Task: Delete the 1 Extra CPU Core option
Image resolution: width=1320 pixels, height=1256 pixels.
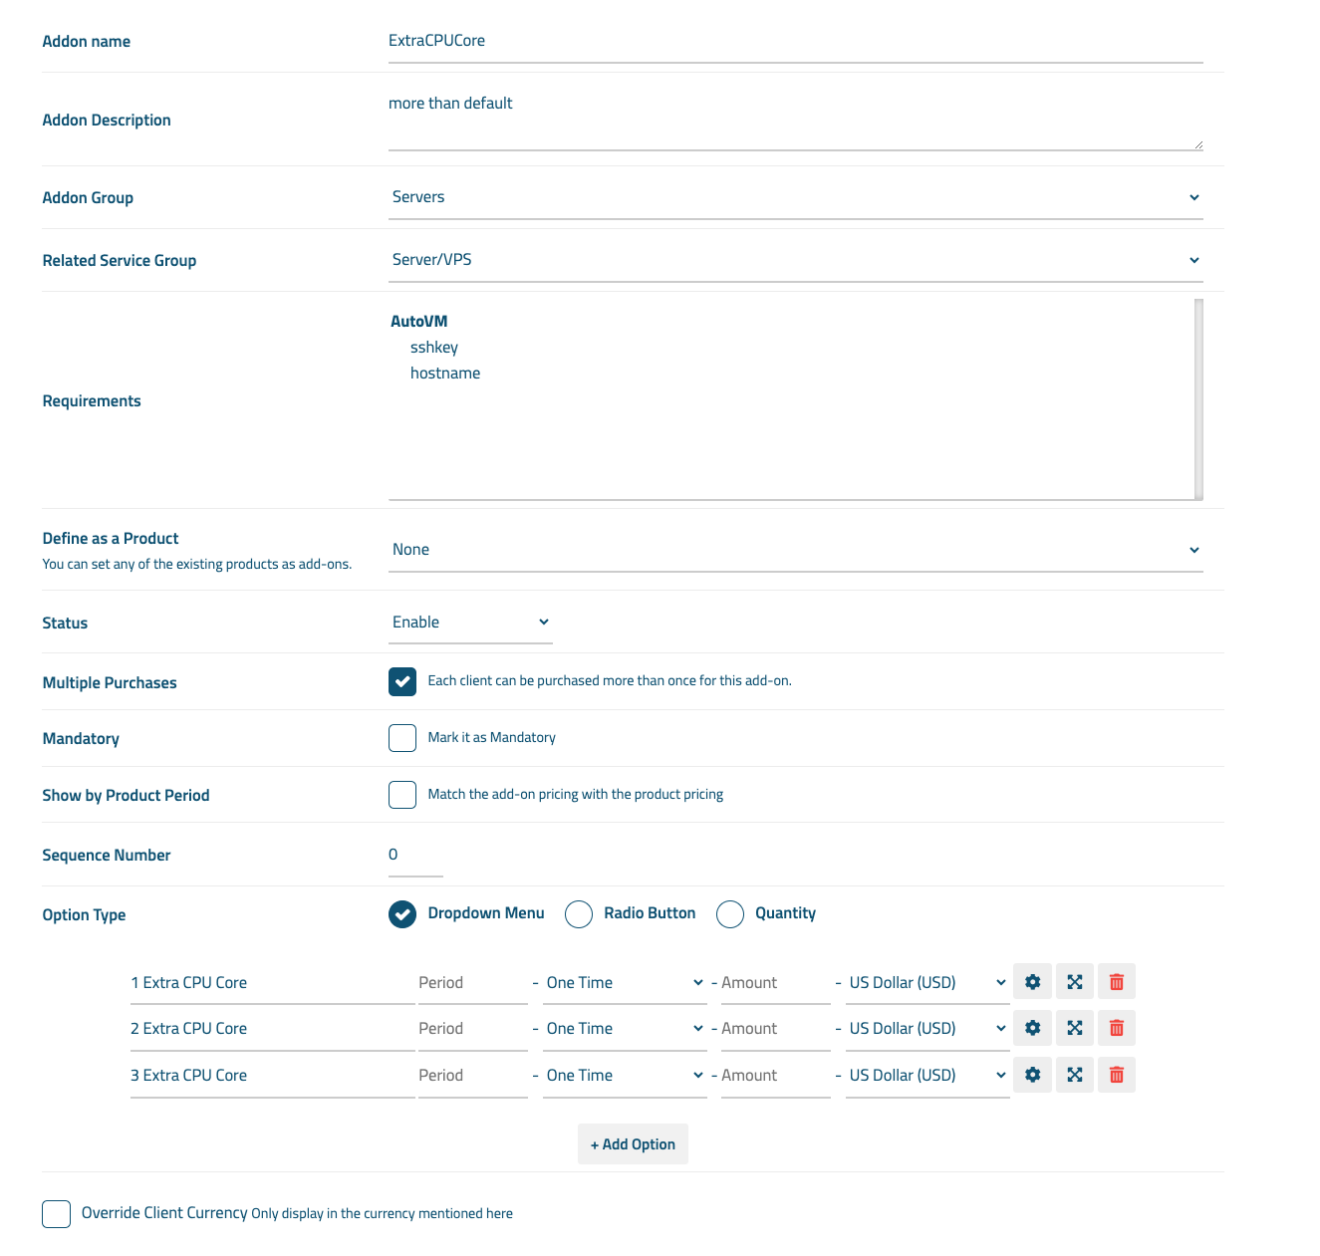Action: pyautogui.click(x=1117, y=982)
